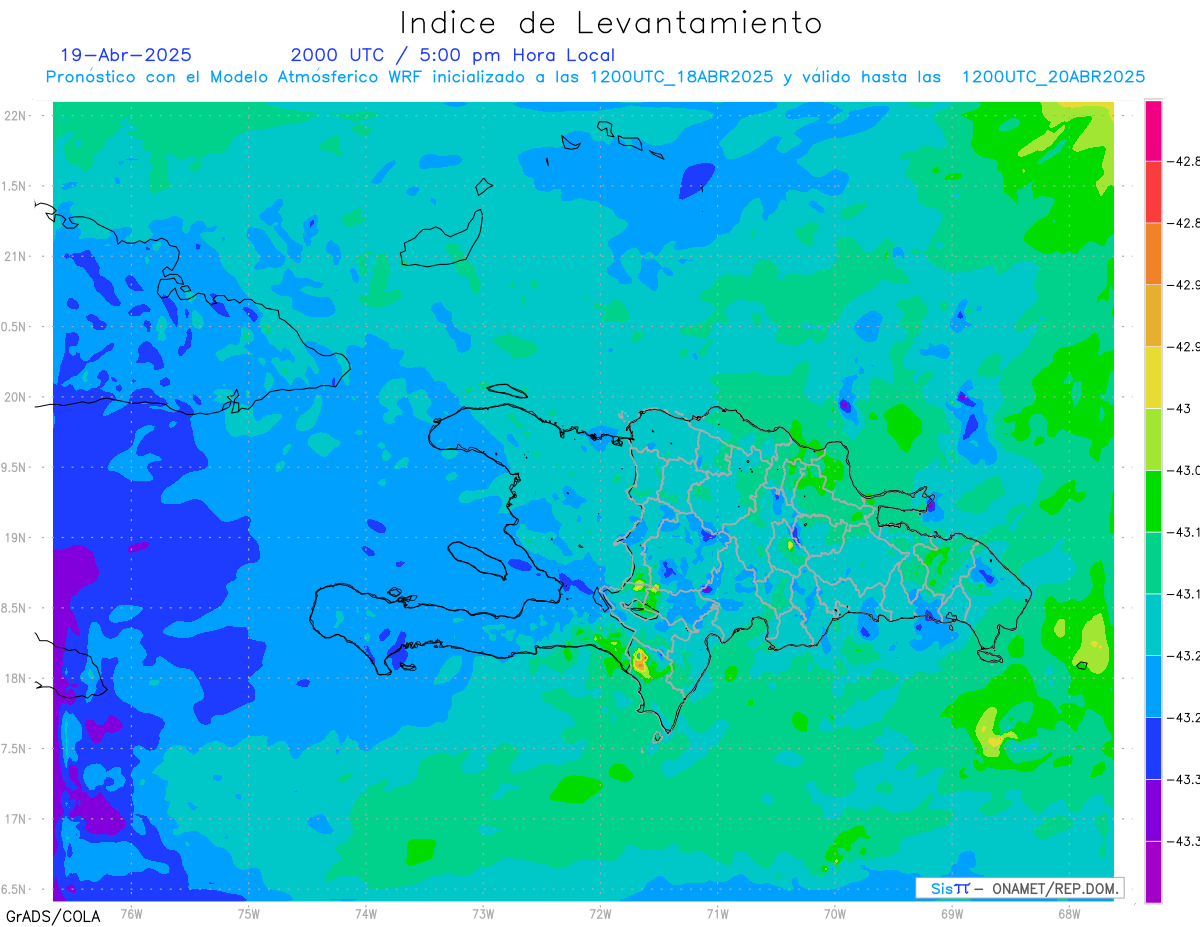Click the '69W' longitude label
The image size is (1200, 927).
pyautogui.click(x=952, y=914)
